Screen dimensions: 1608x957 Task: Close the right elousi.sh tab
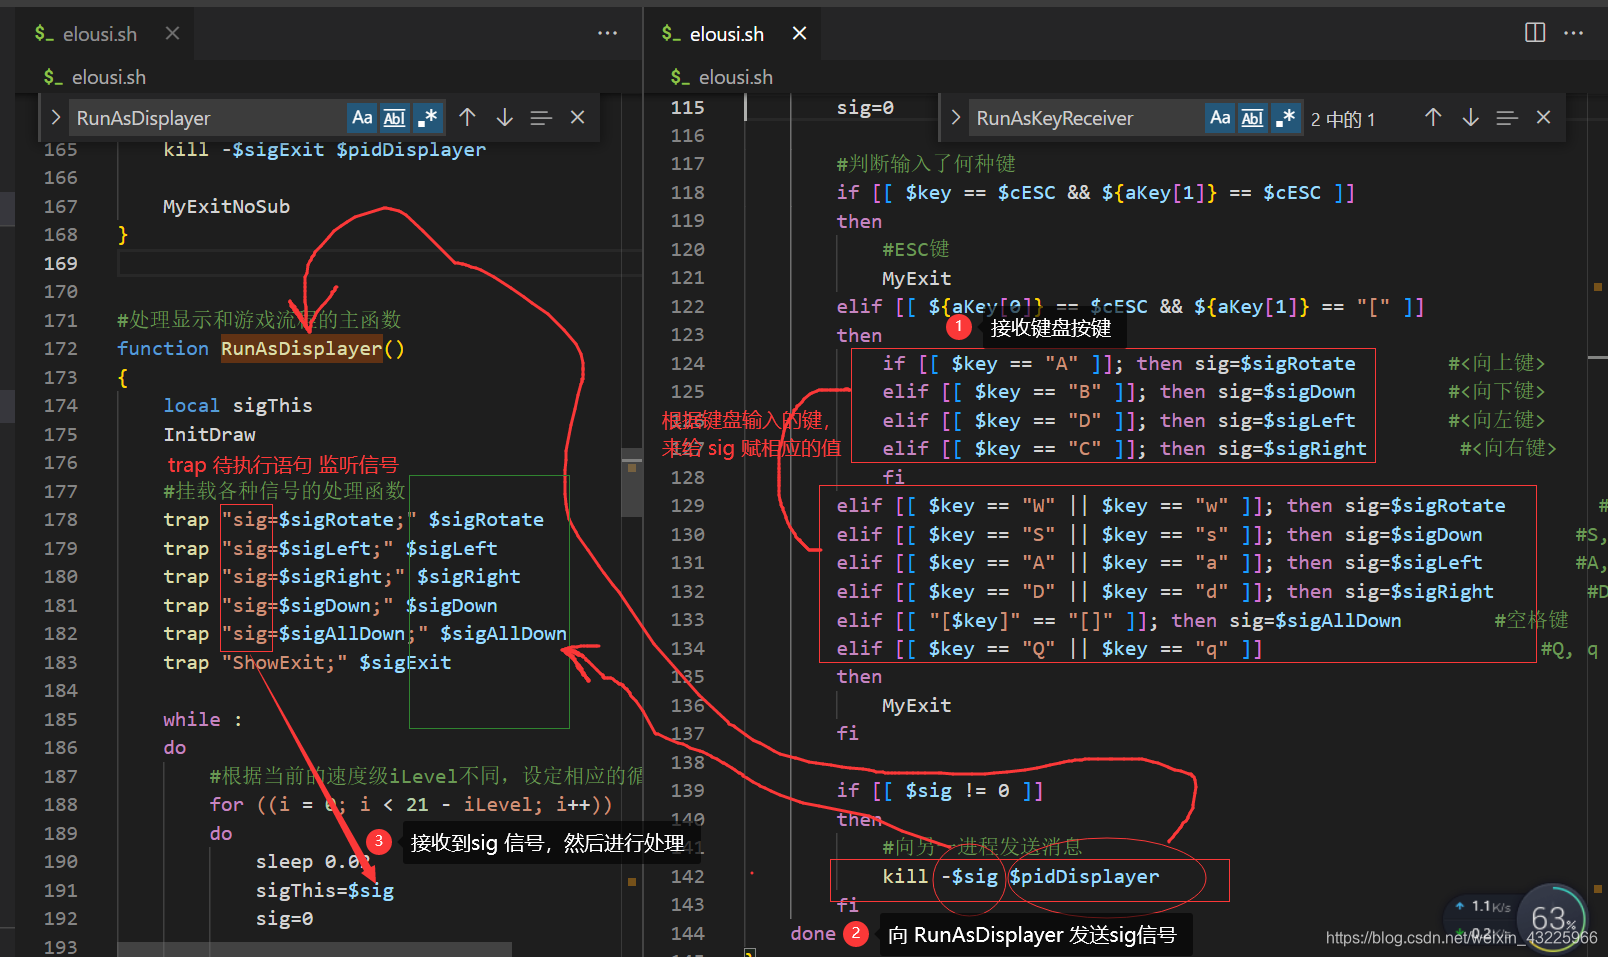[x=799, y=34]
